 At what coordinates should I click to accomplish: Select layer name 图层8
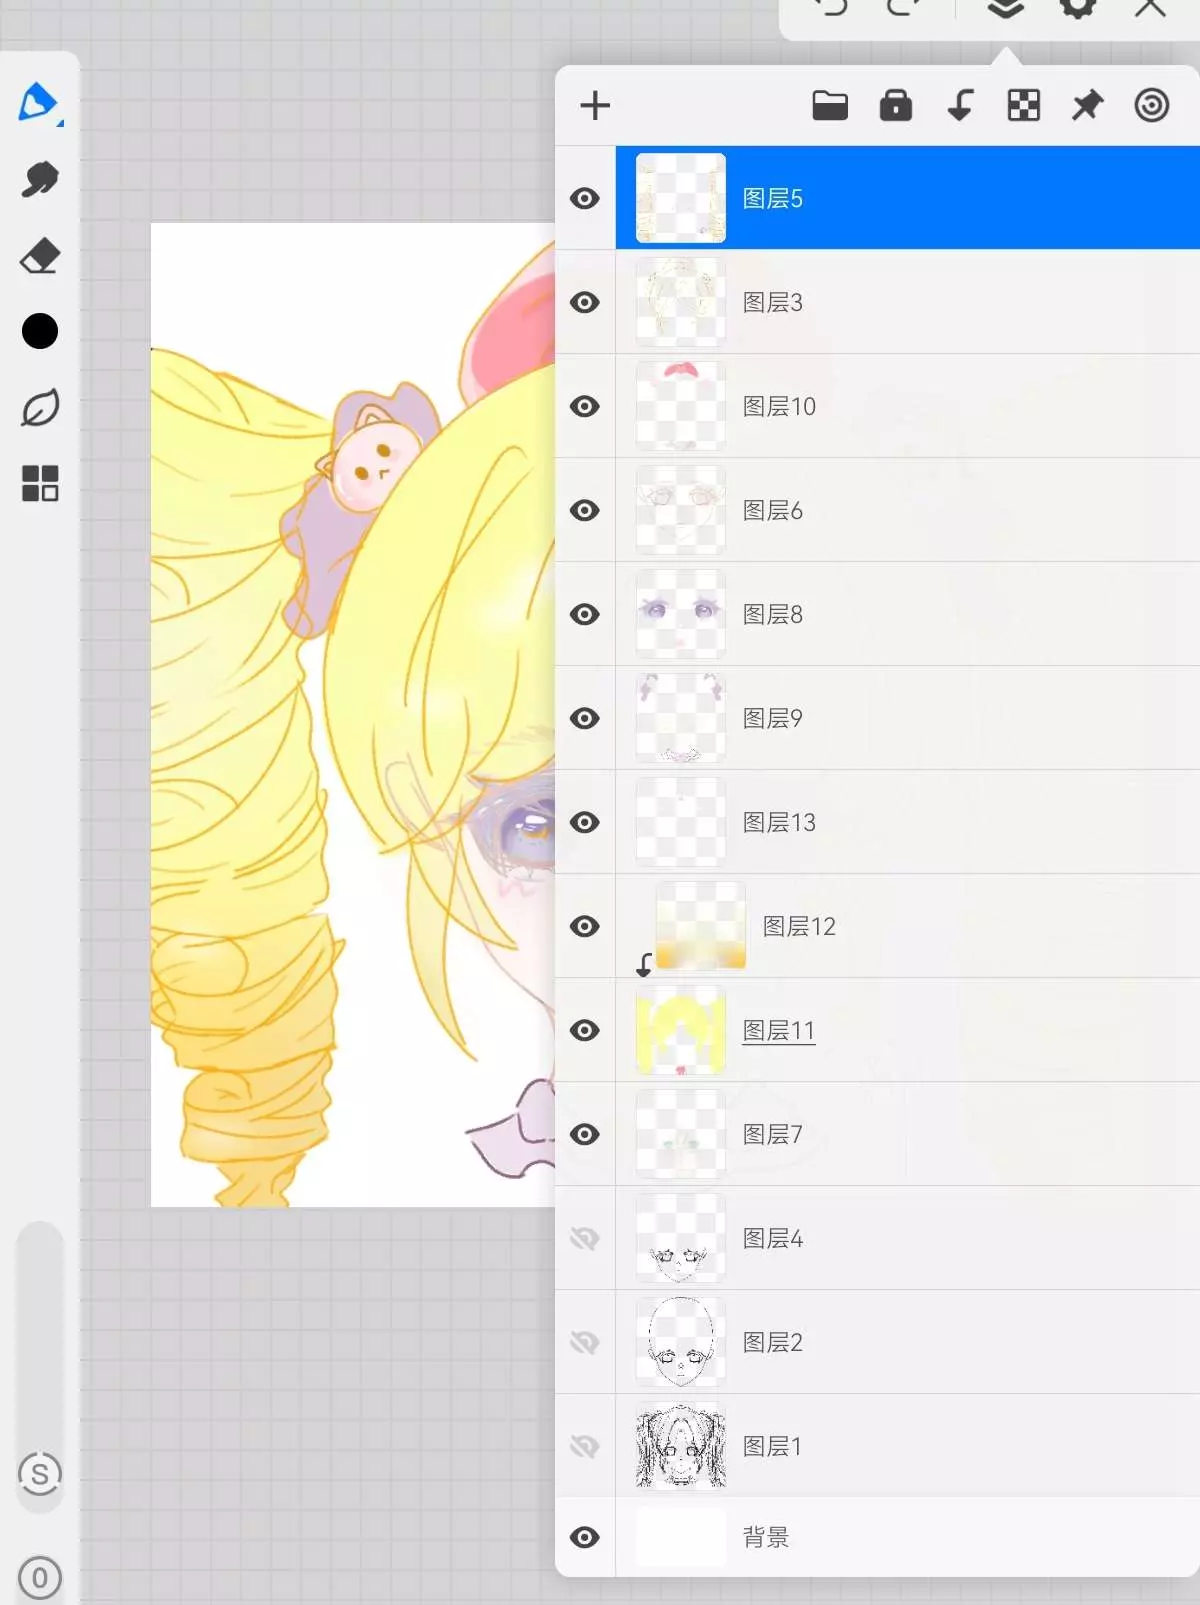(772, 614)
